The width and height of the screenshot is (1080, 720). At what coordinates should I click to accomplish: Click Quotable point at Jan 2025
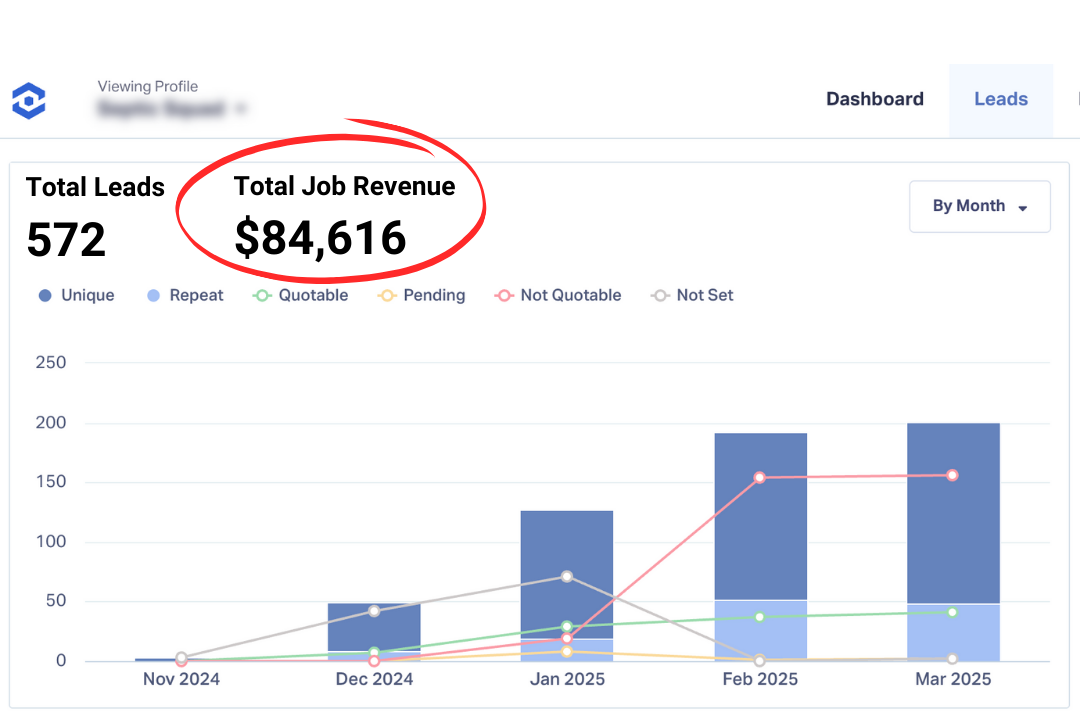tap(567, 626)
